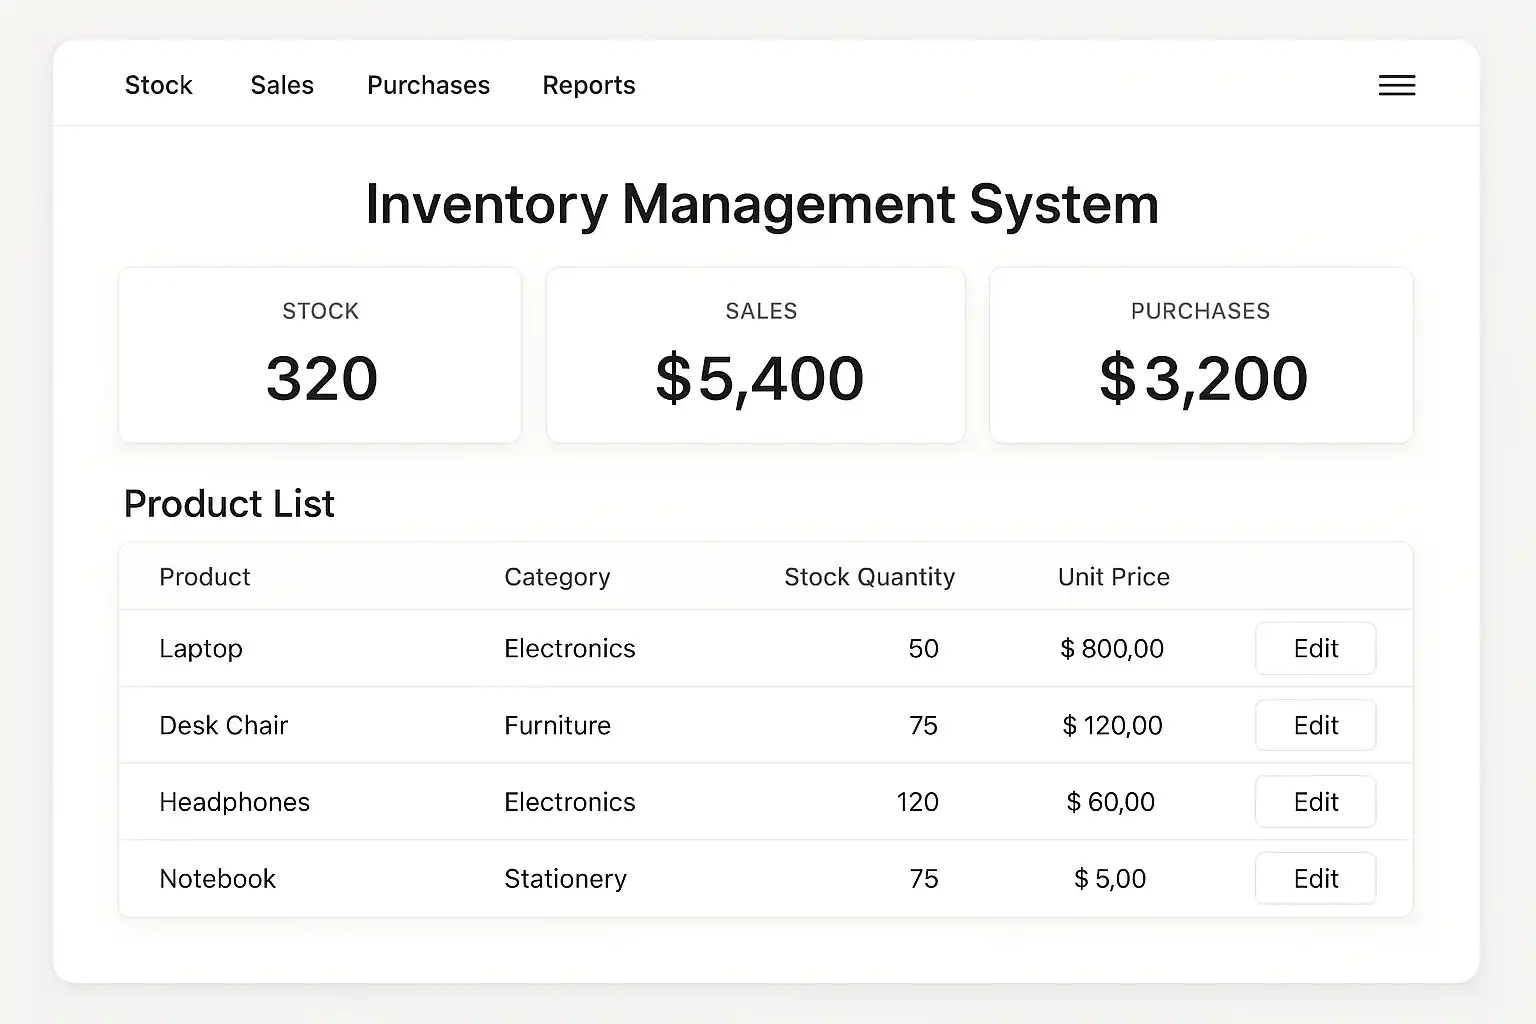Open the Reports nav tab
The width and height of the screenshot is (1536, 1024).
coord(588,86)
